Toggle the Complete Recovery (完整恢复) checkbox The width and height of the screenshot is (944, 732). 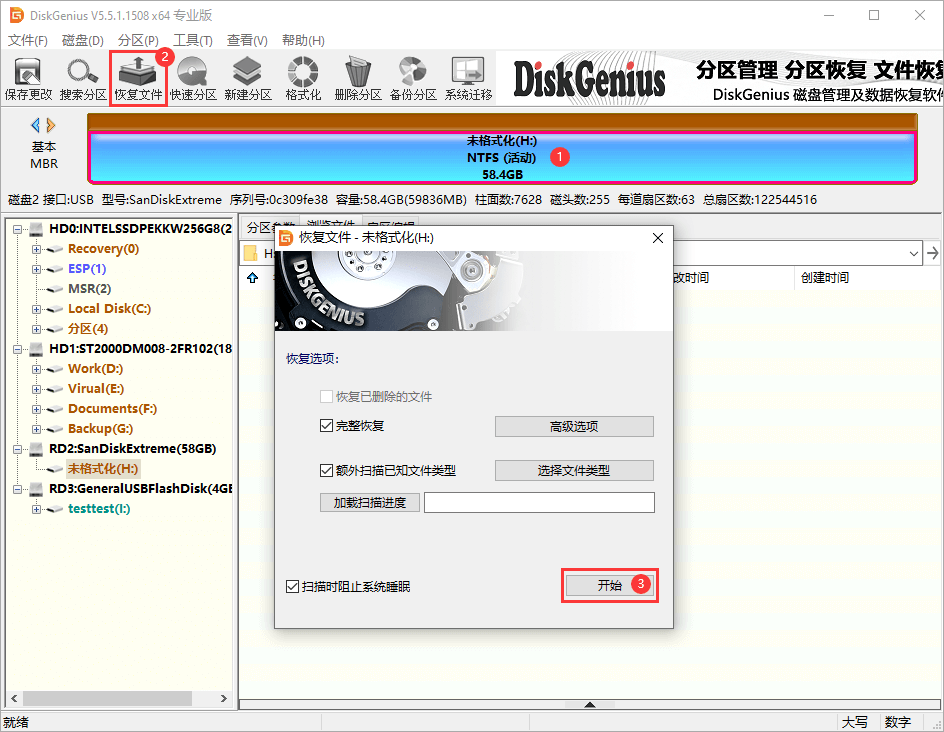(326, 426)
